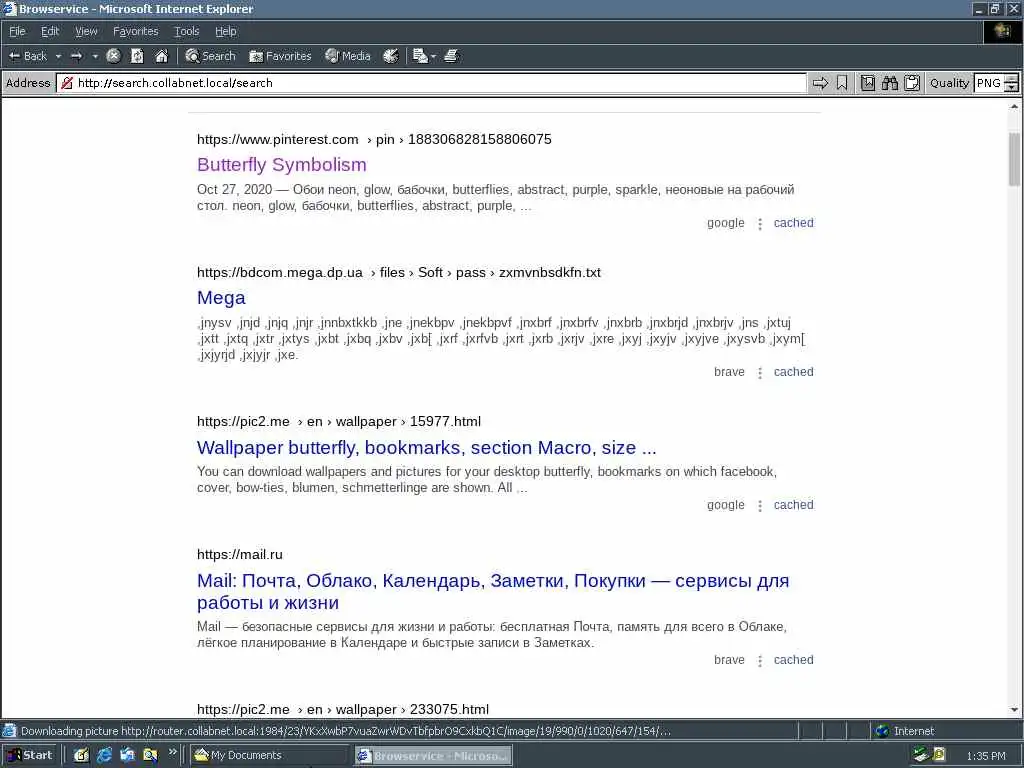The image size is (1024, 768).
Task: Click the binoculars find icon
Action: coord(889,83)
